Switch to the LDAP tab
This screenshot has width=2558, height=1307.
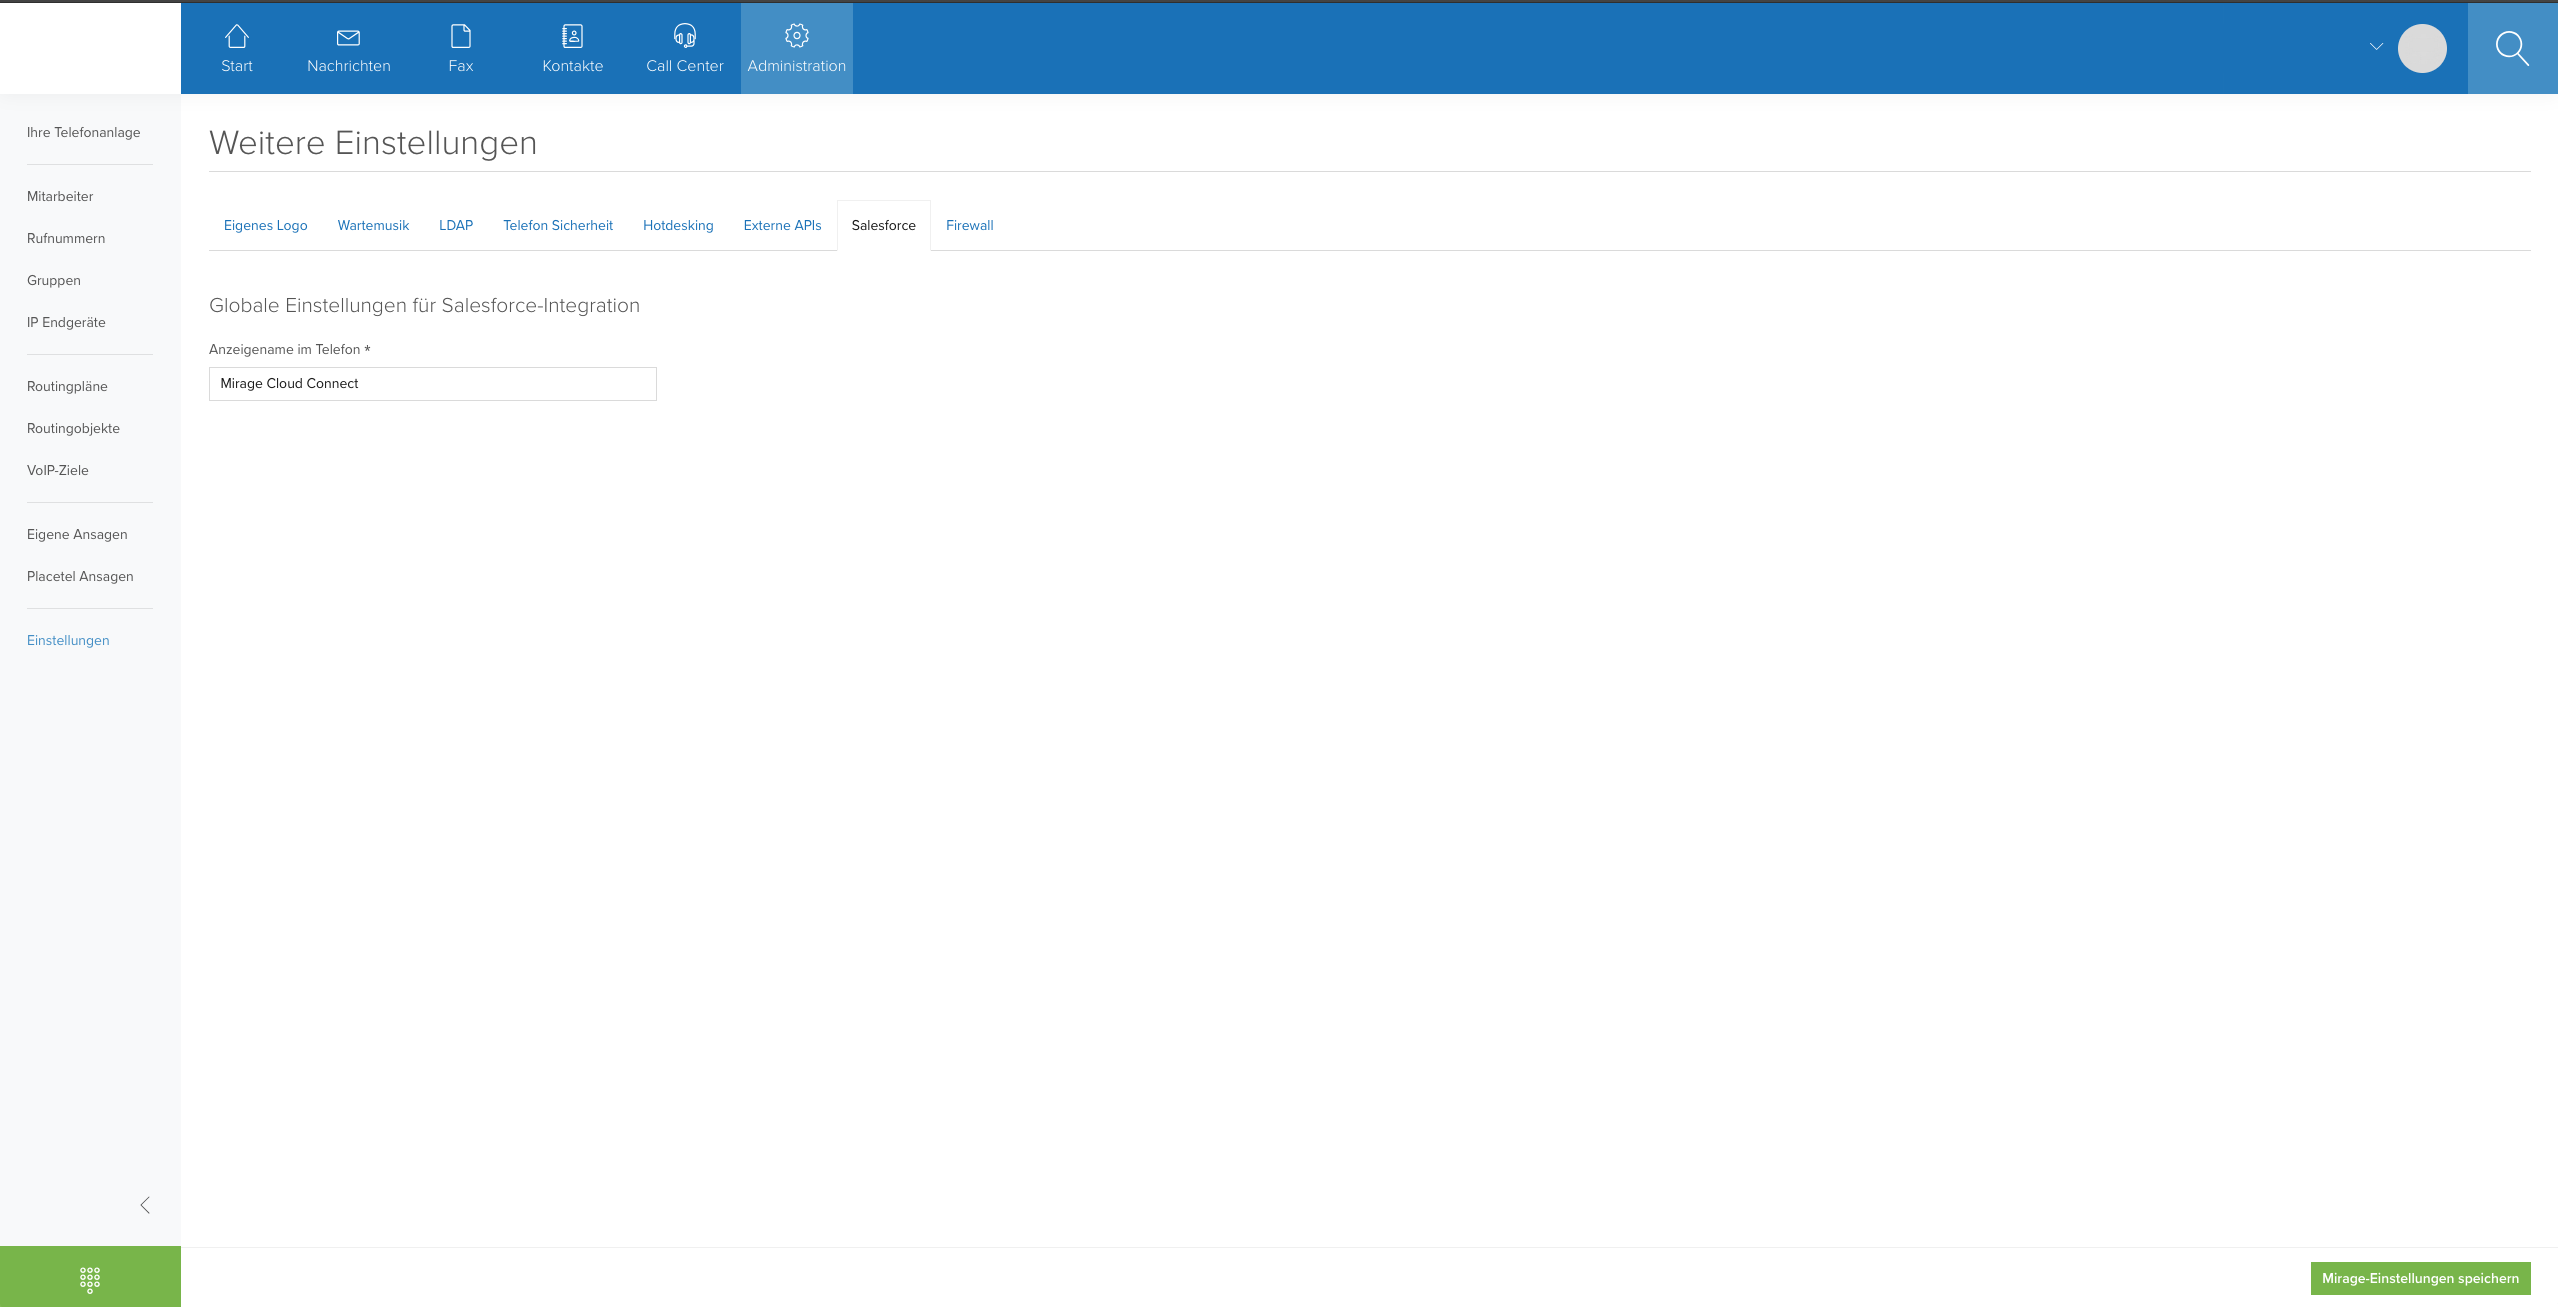[456, 225]
